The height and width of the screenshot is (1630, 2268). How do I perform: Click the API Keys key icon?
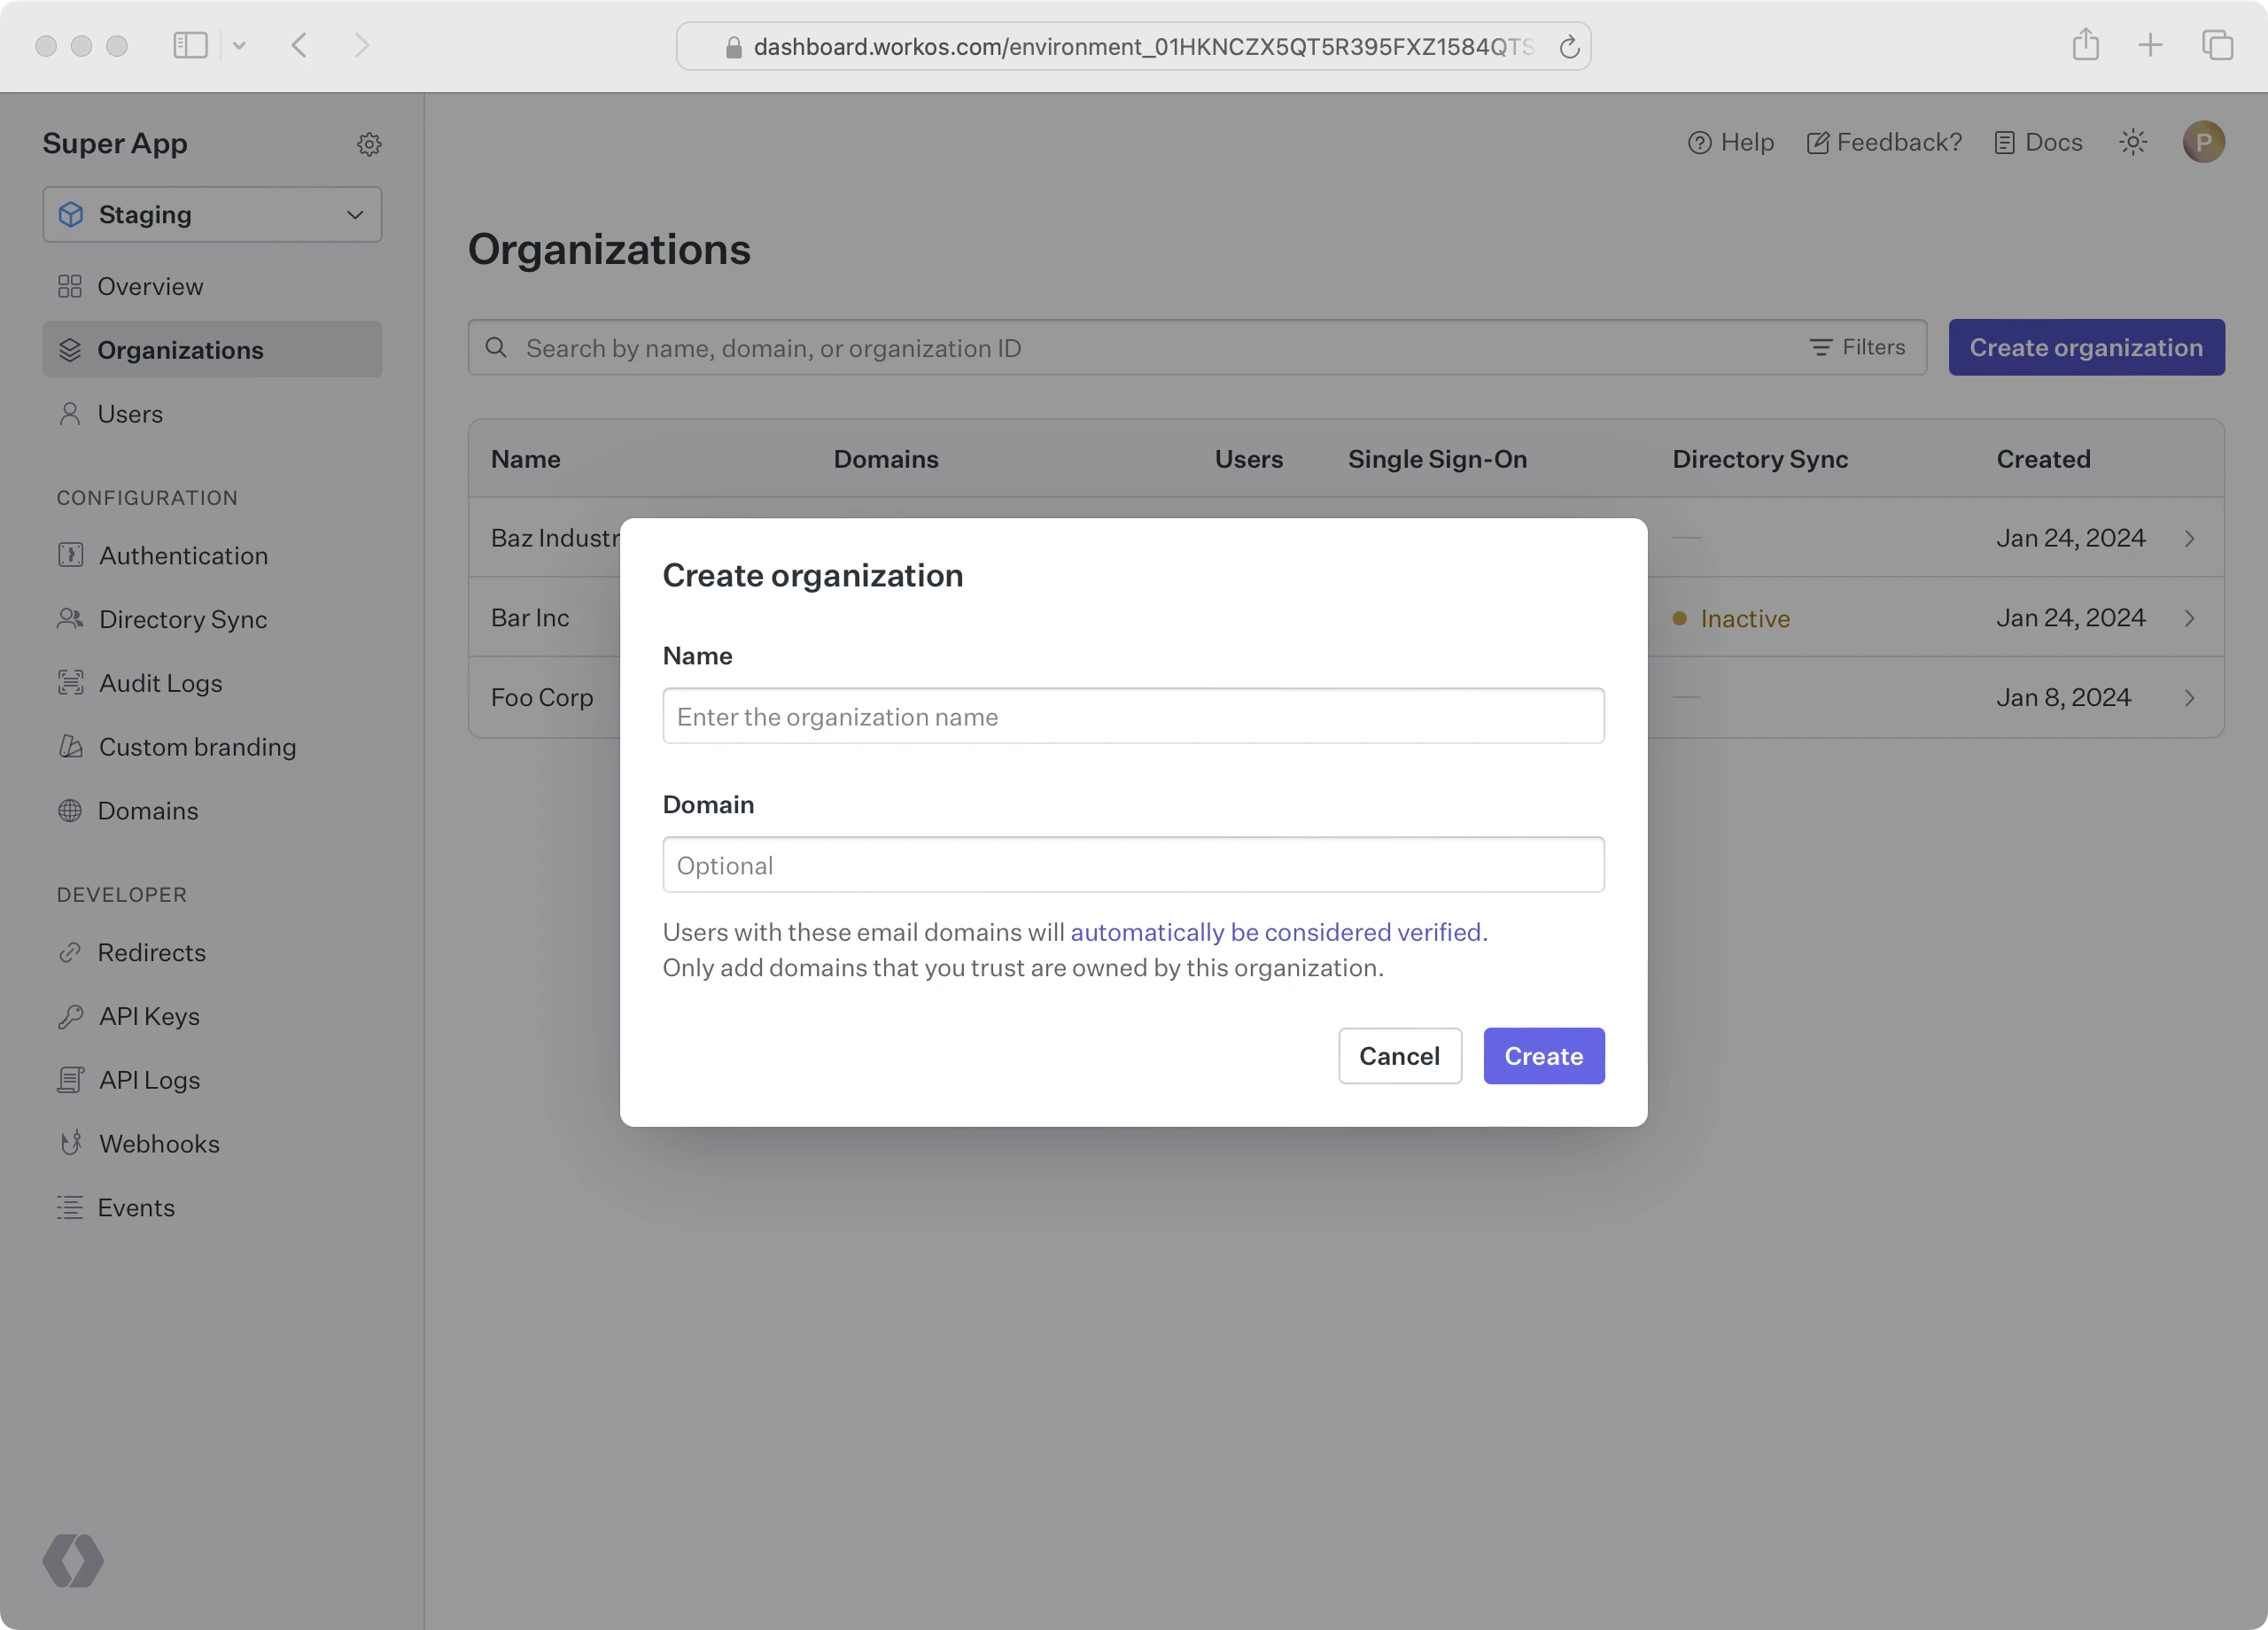click(x=70, y=1016)
